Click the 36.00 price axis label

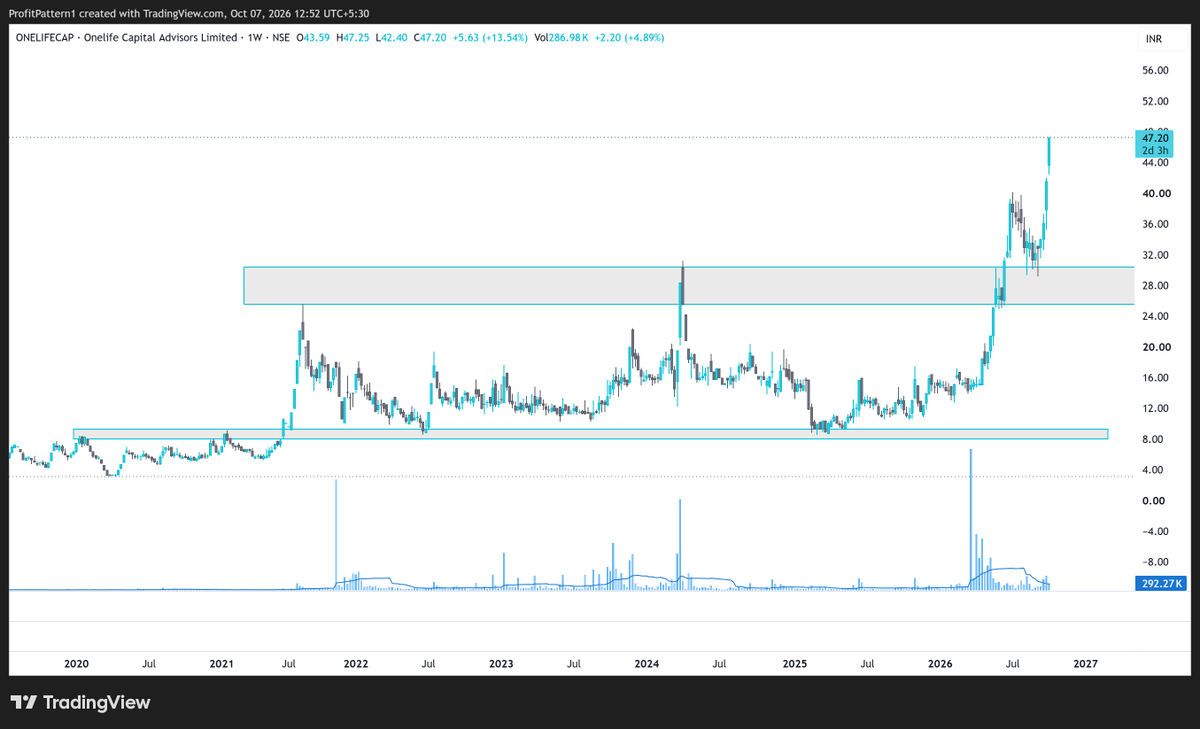[x=1156, y=225]
